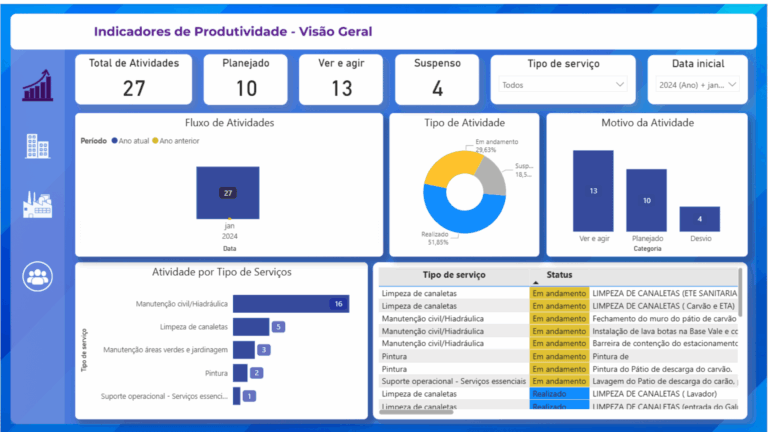Click the Fluxo de Atividades chart title
The height and width of the screenshot is (432, 768).
pyautogui.click(x=229, y=123)
